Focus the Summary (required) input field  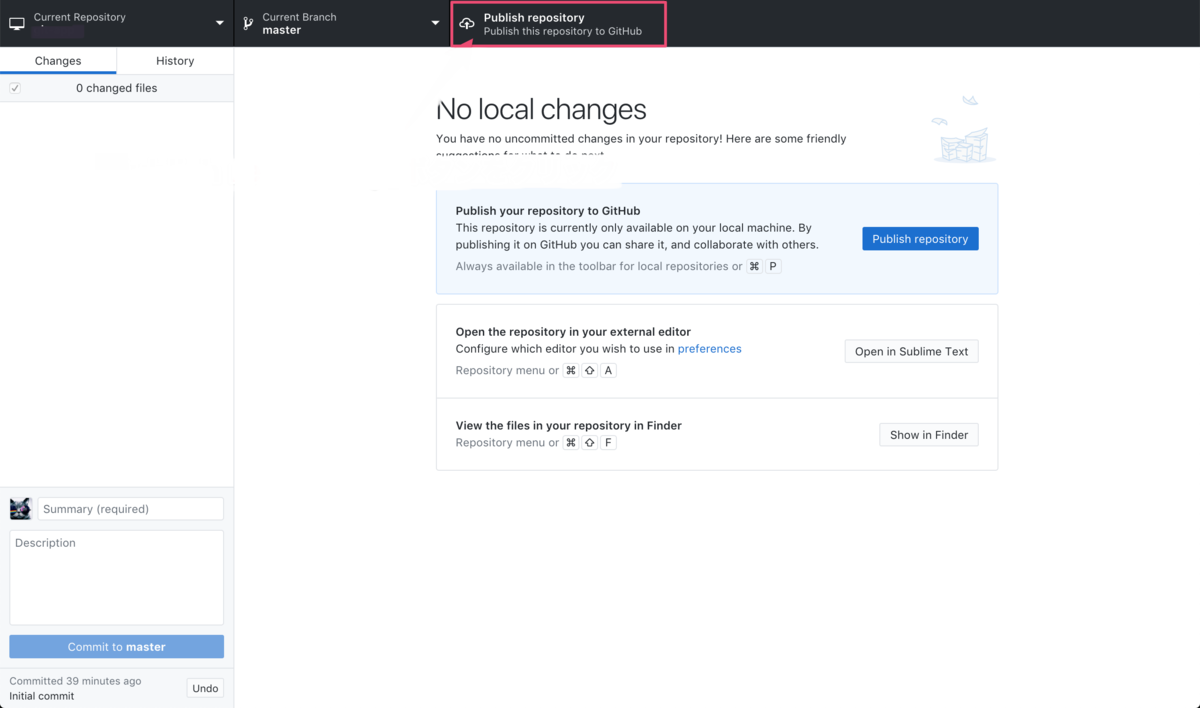pos(131,509)
